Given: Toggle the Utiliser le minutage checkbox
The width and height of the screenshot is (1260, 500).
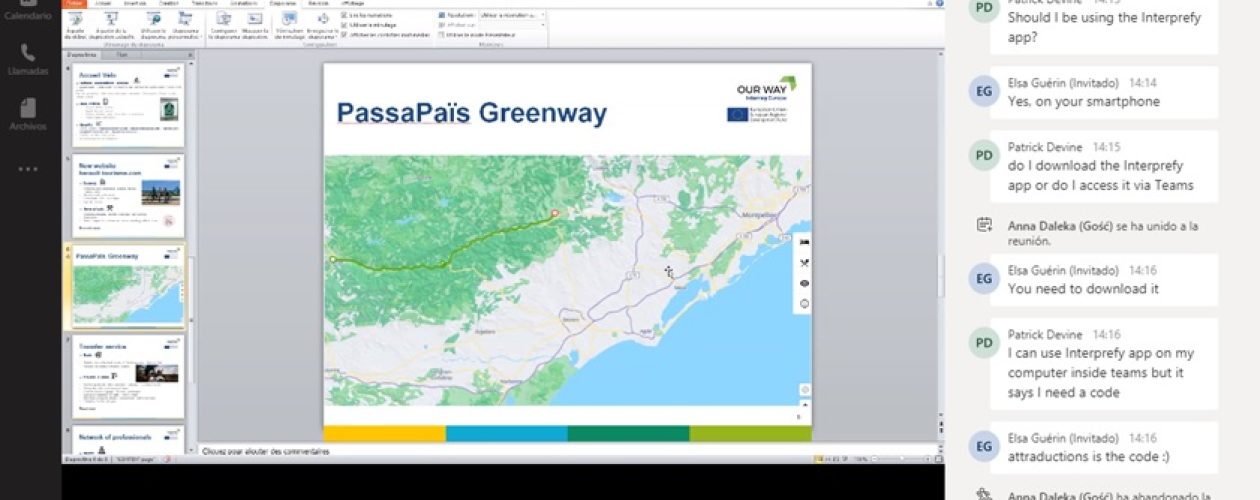Looking at the screenshot, I should tap(345, 25).
